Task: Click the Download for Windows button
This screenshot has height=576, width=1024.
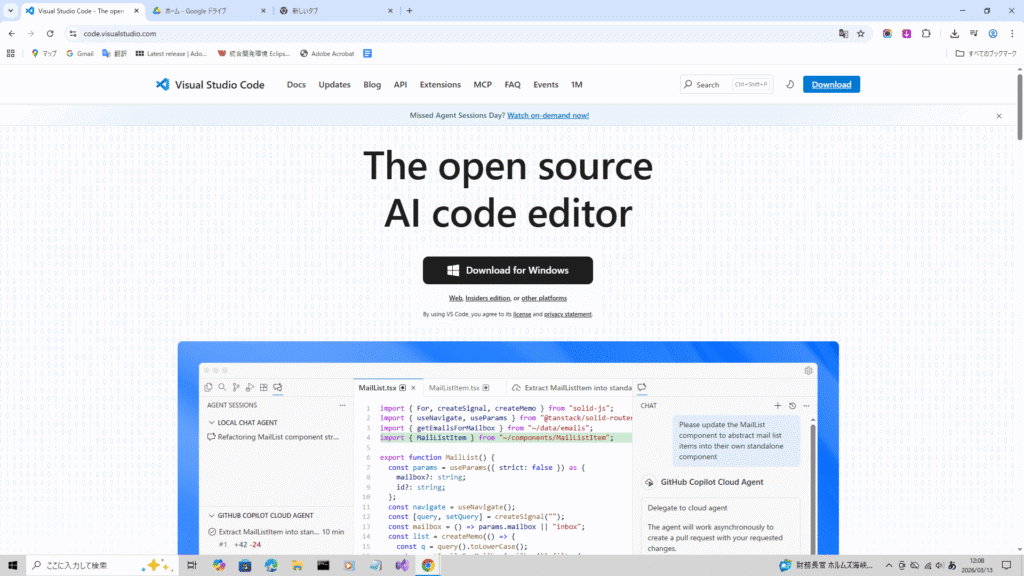Action: coord(507,270)
